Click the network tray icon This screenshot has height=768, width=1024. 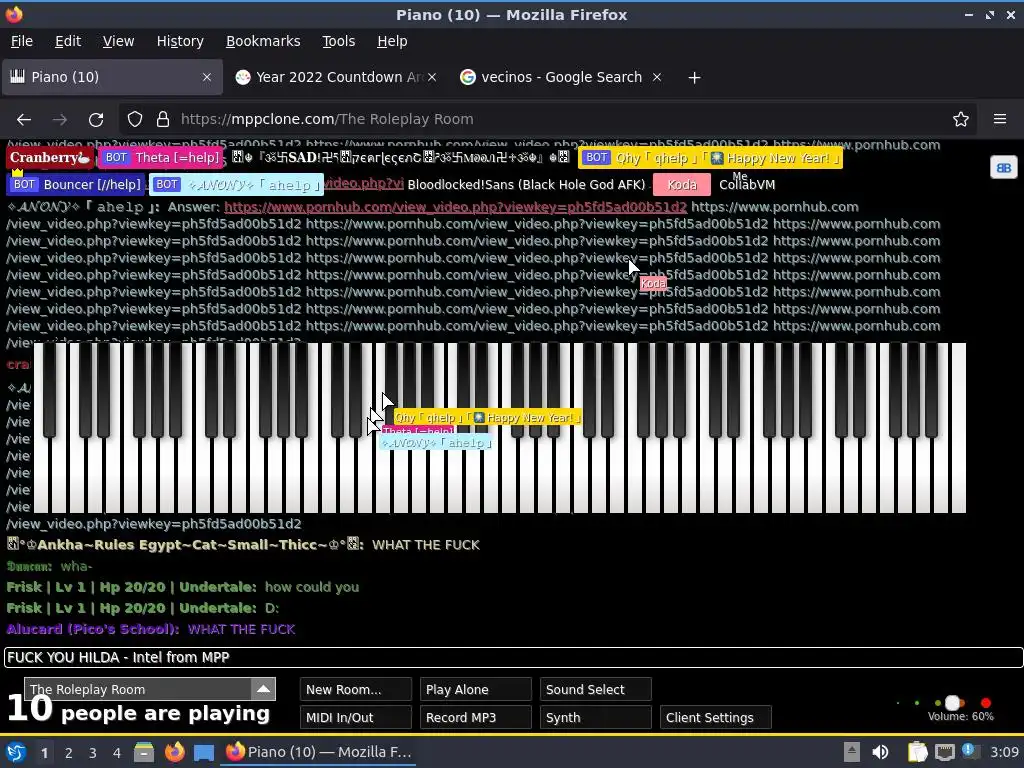click(x=944, y=752)
